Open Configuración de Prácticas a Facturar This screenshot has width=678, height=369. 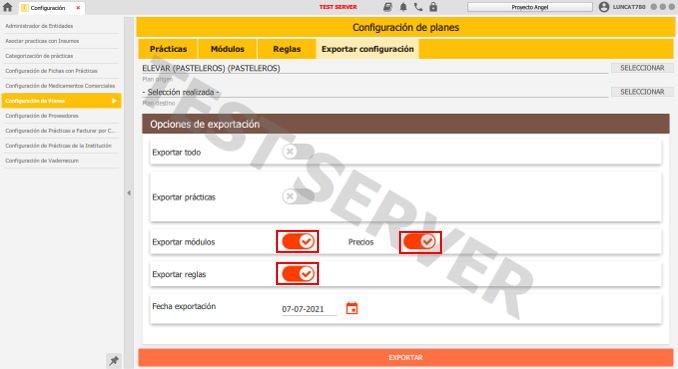(61, 131)
